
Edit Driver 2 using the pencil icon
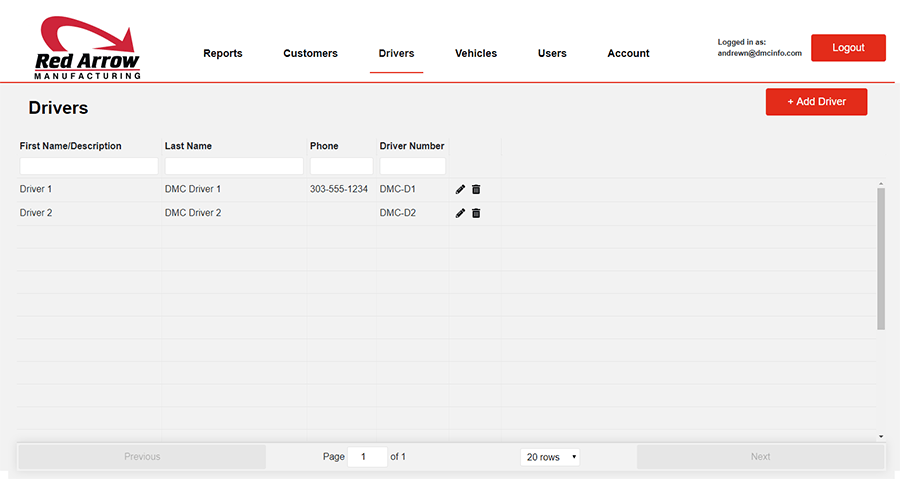tap(460, 213)
